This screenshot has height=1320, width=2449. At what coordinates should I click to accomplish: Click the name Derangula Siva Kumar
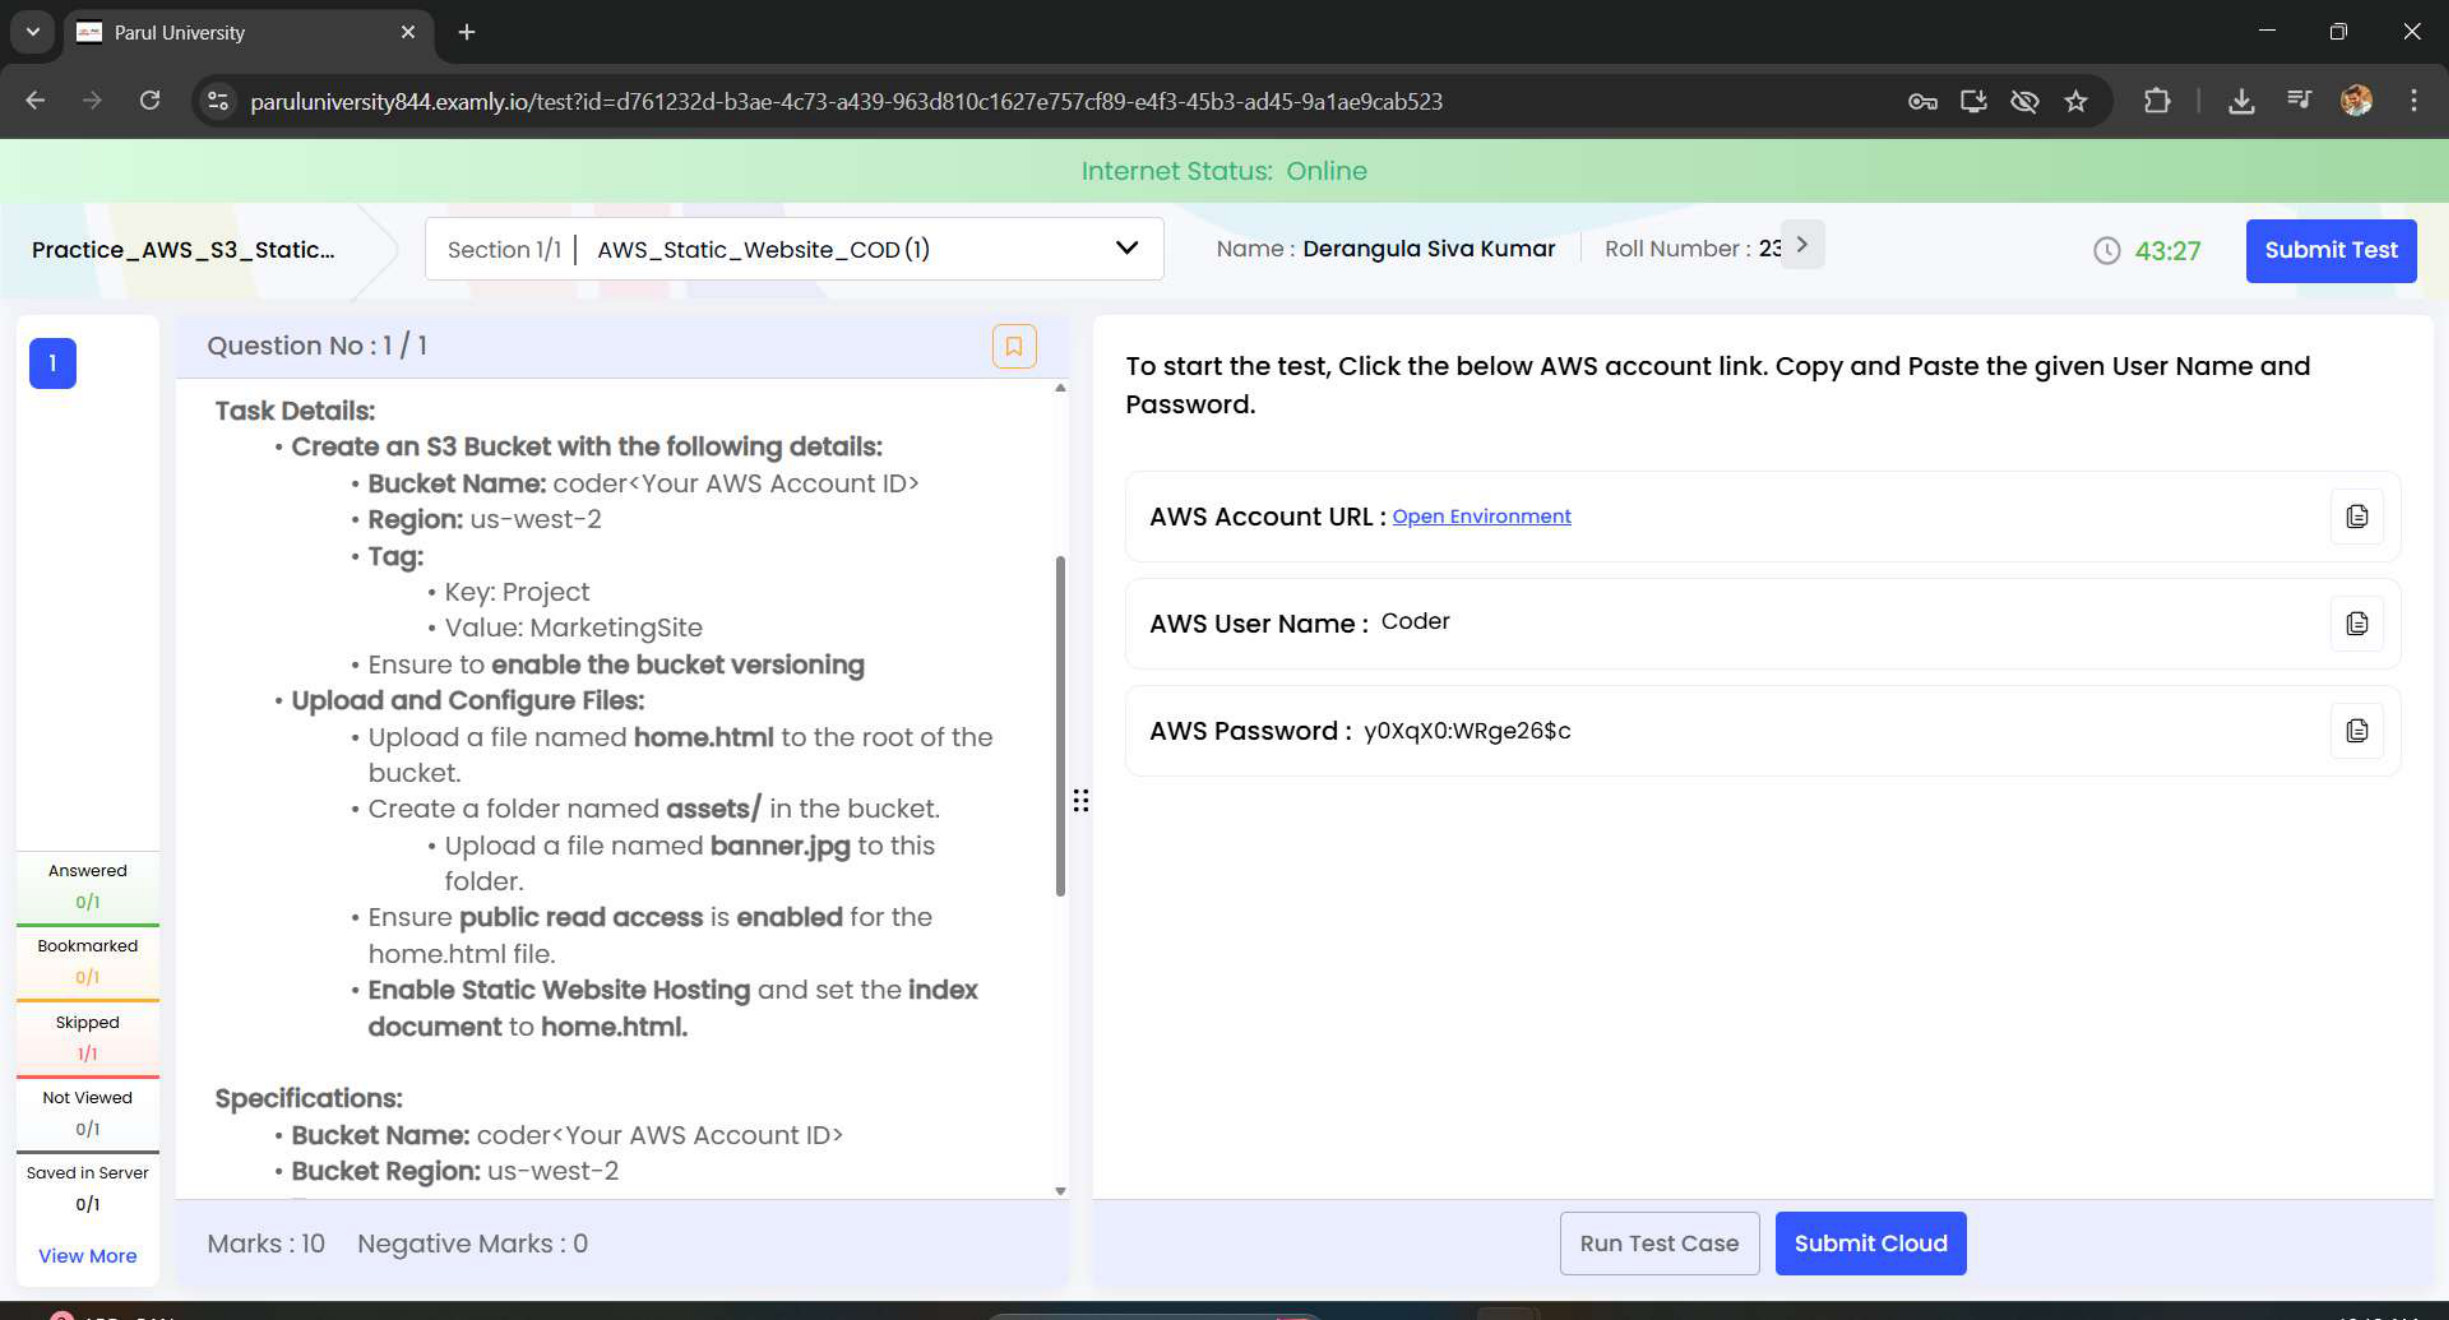click(1428, 249)
